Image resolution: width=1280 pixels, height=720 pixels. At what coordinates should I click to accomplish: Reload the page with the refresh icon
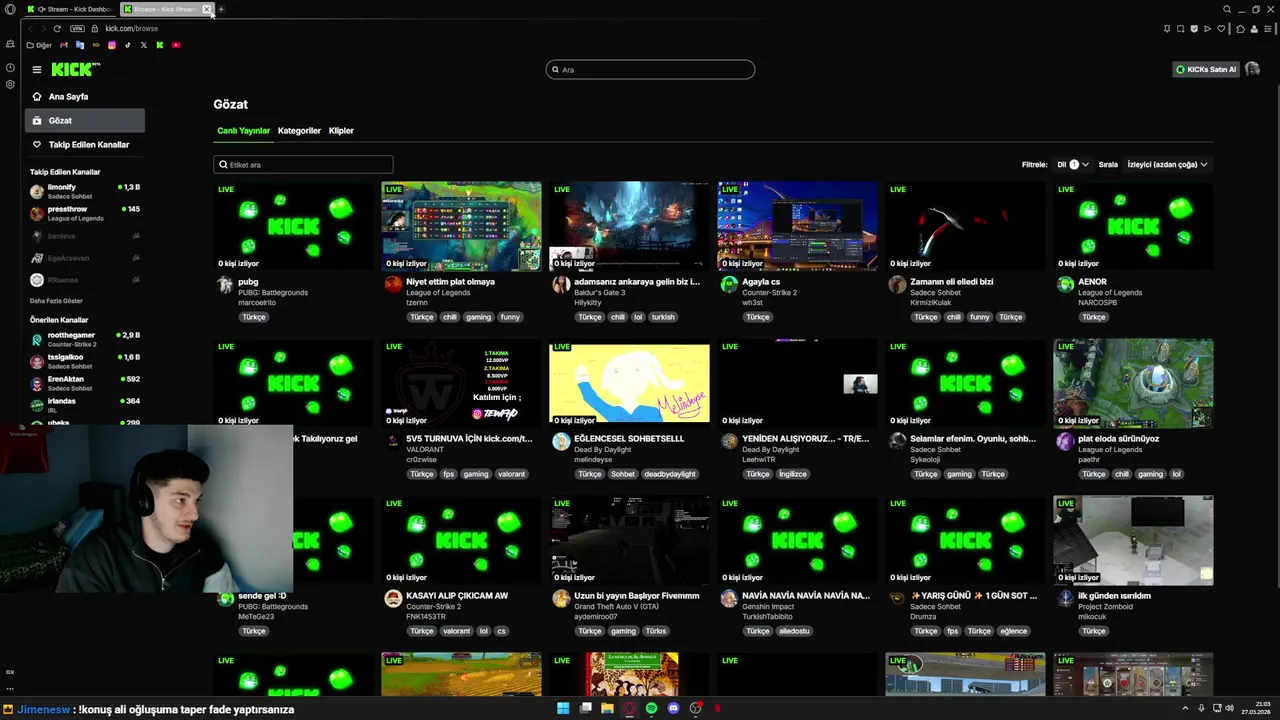[x=57, y=28]
